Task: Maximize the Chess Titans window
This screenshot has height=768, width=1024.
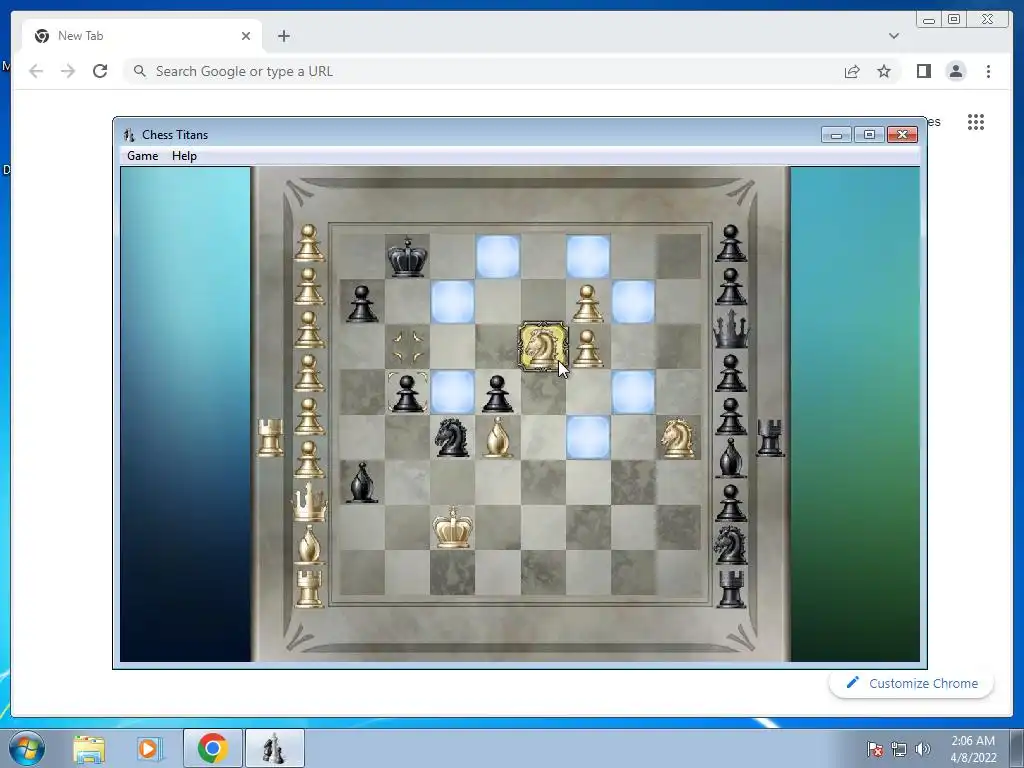Action: tap(869, 135)
